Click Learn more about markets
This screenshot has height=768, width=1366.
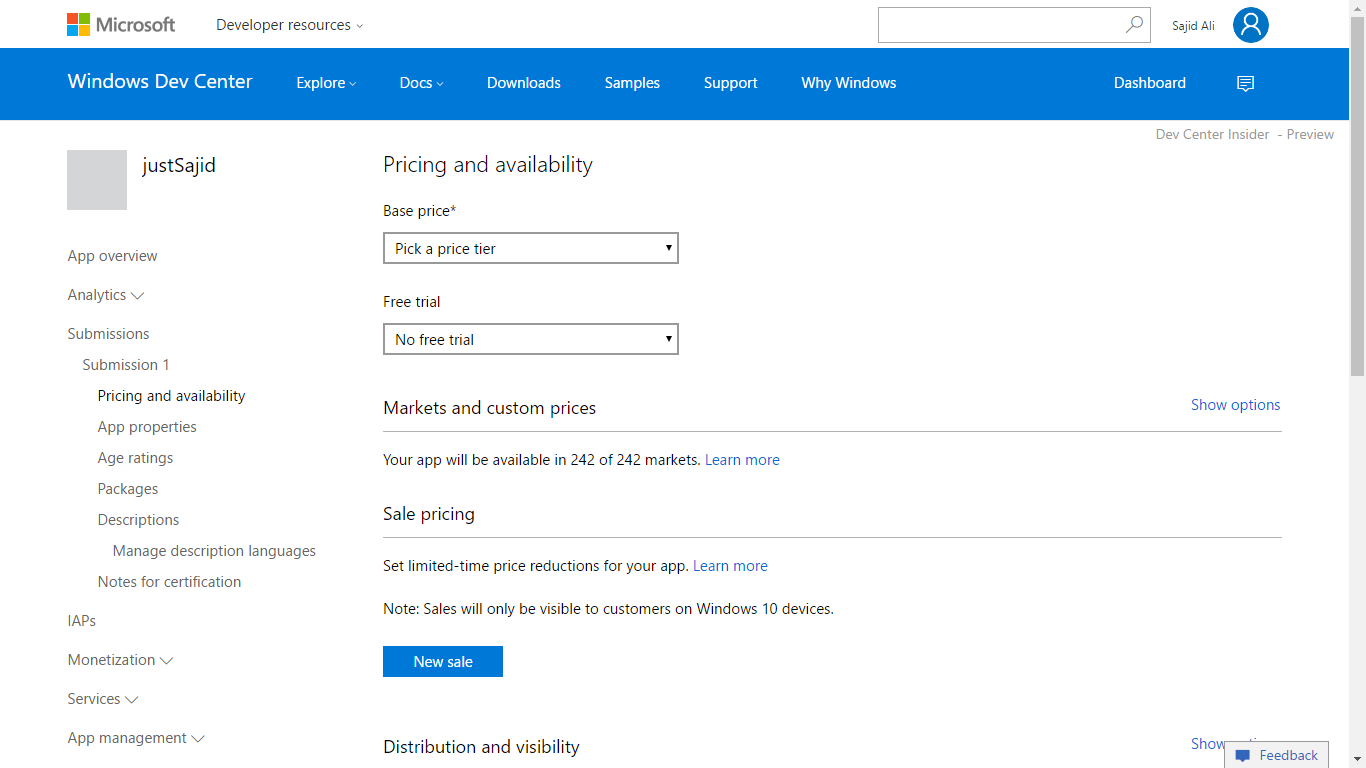coord(742,460)
